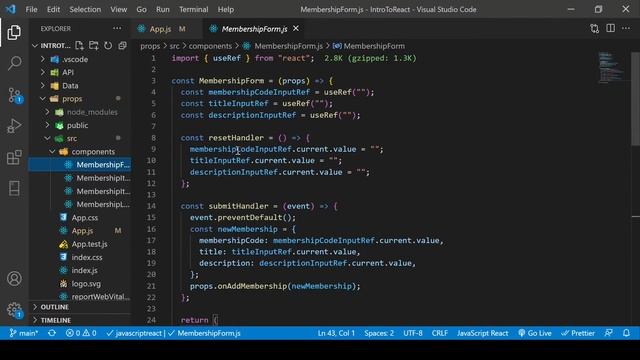Change UTF-8 encoding
The width and height of the screenshot is (640, 360).
(413, 333)
